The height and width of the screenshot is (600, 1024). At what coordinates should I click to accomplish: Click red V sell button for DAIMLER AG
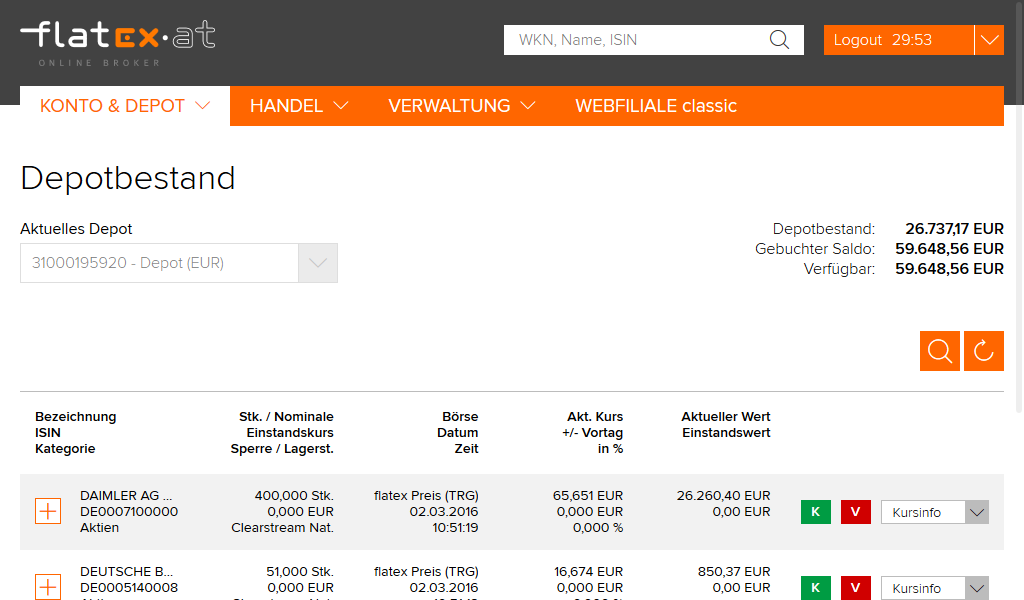pyautogui.click(x=856, y=512)
